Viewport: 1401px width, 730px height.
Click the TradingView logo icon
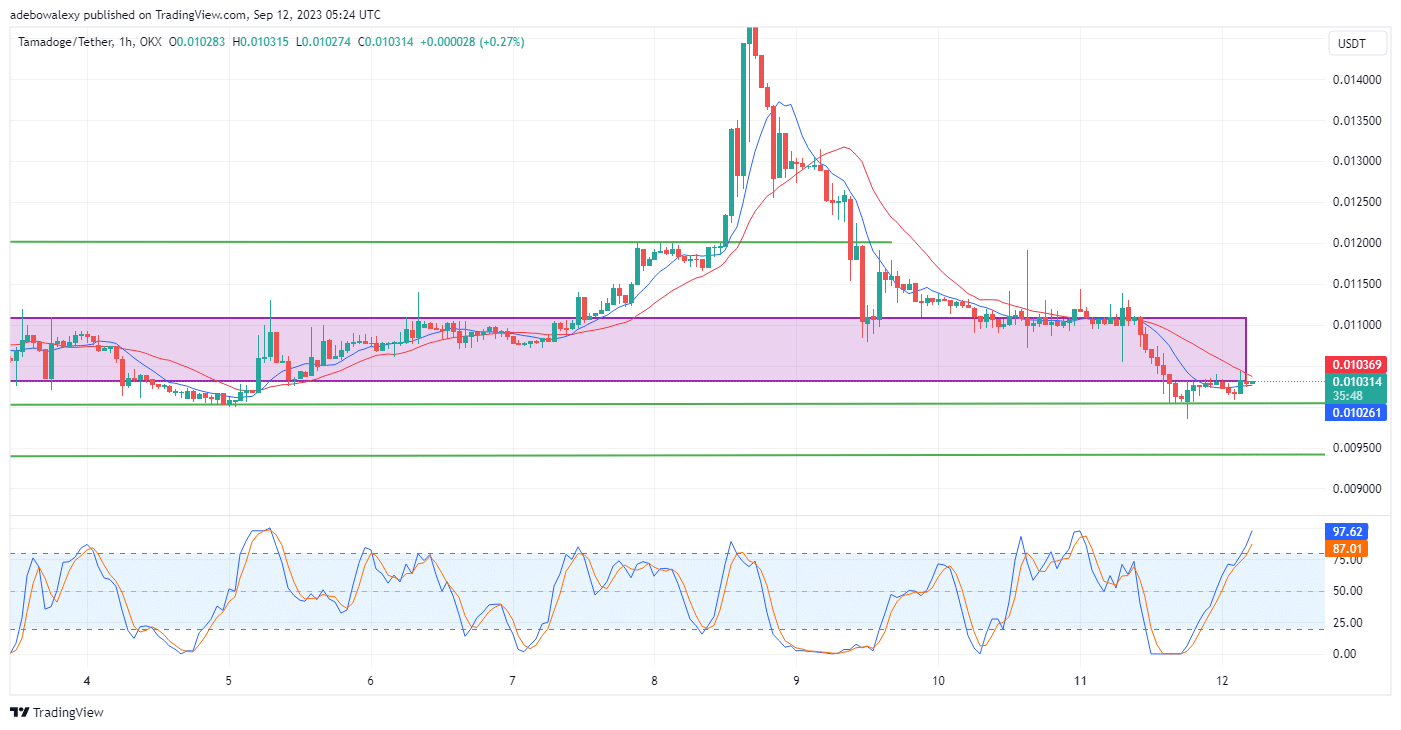20,713
